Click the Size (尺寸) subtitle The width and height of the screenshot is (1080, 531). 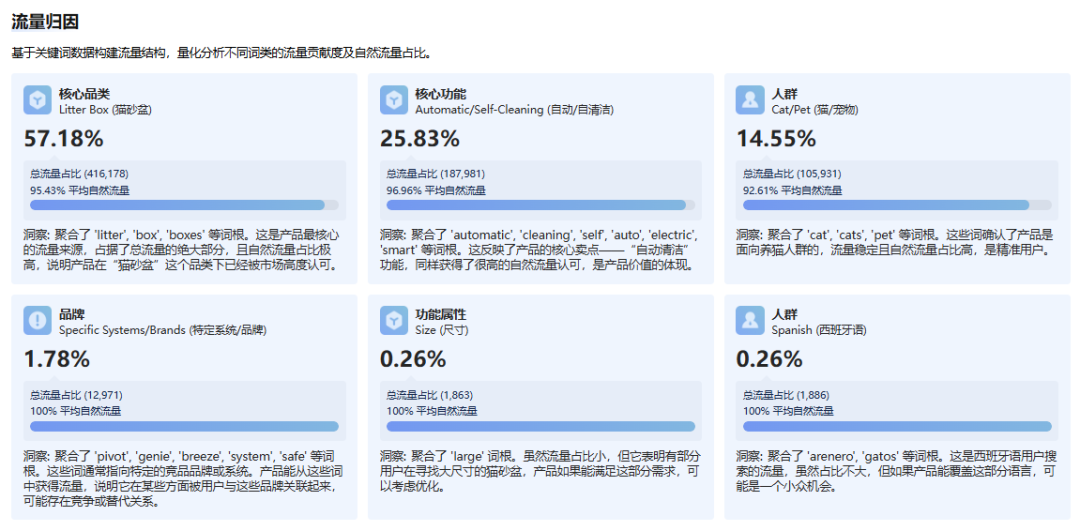442,331
